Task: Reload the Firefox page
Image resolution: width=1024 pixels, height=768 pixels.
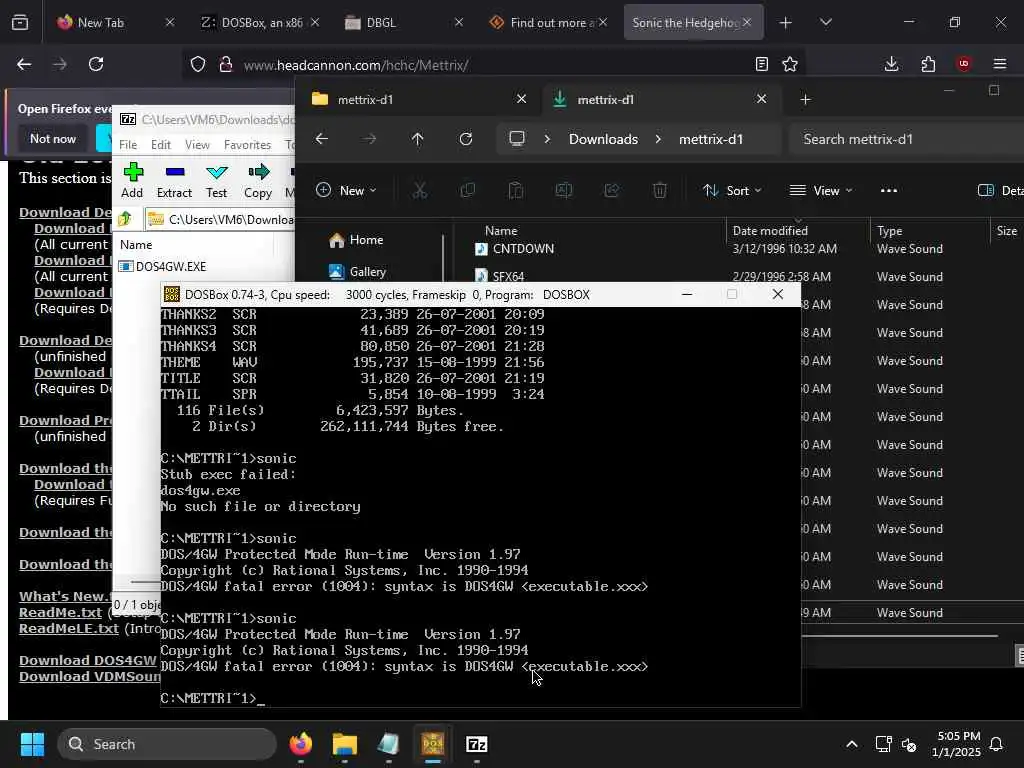Action: click(x=96, y=64)
